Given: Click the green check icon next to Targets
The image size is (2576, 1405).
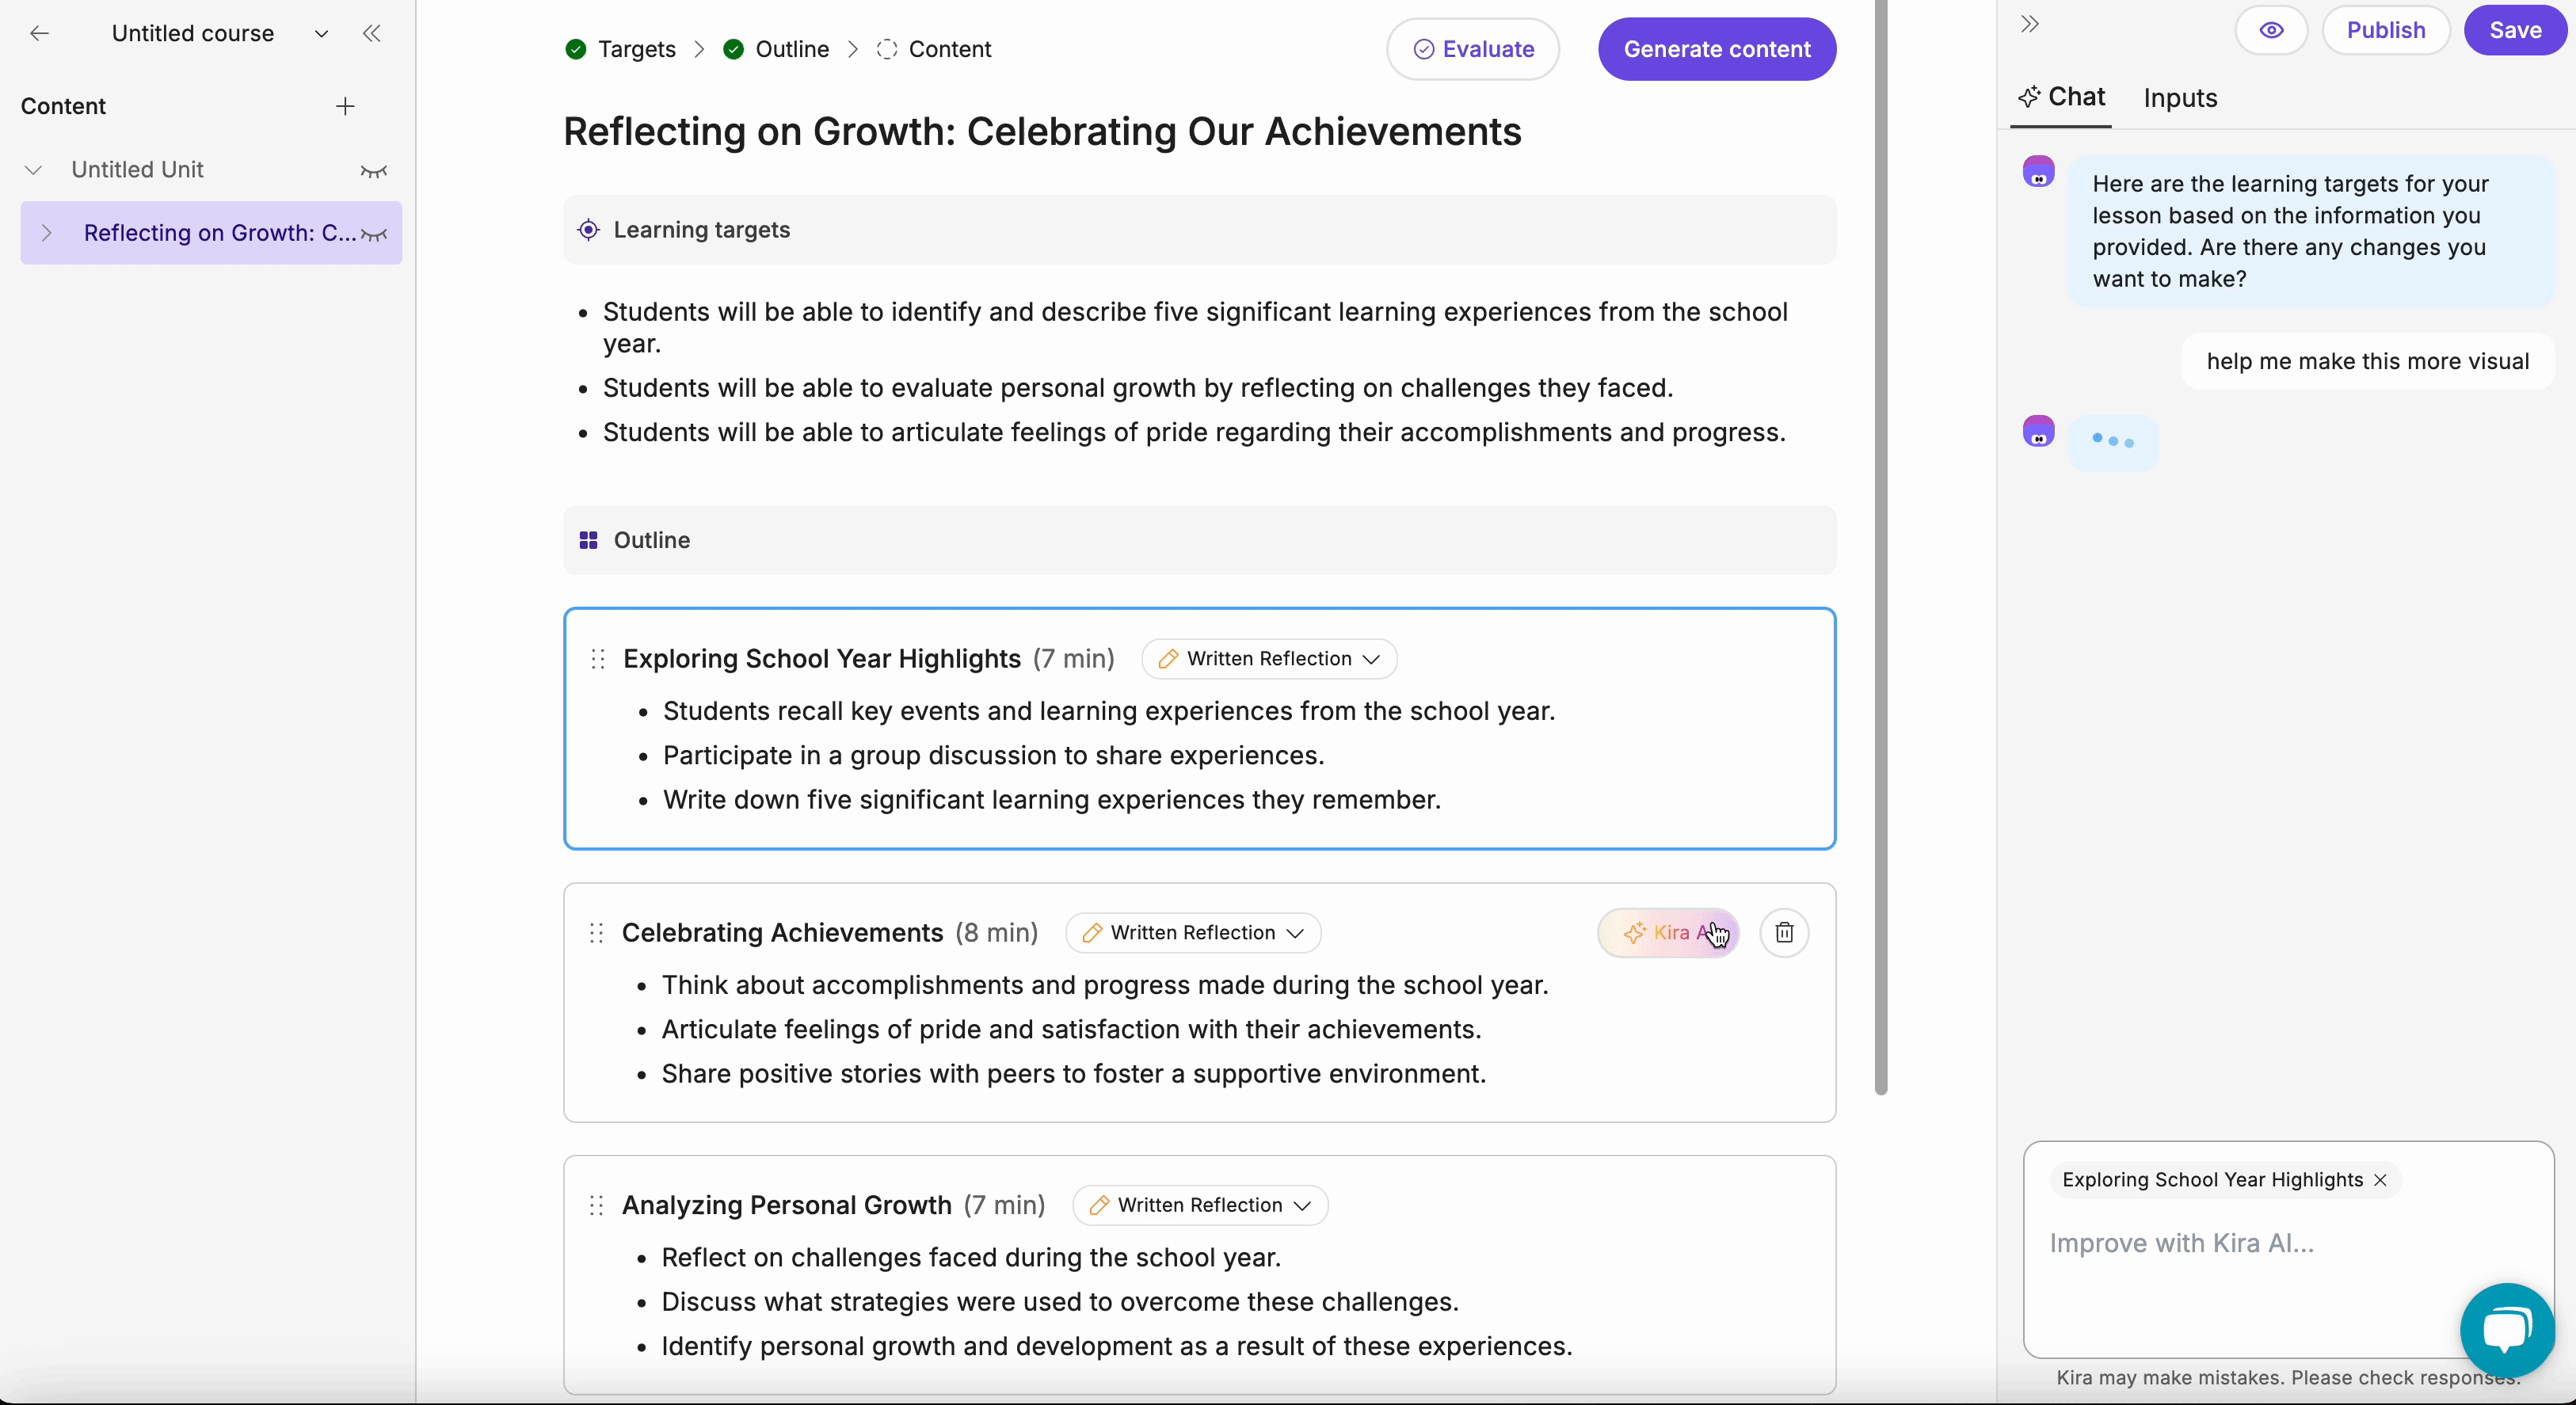Looking at the screenshot, I should (575, 49).
